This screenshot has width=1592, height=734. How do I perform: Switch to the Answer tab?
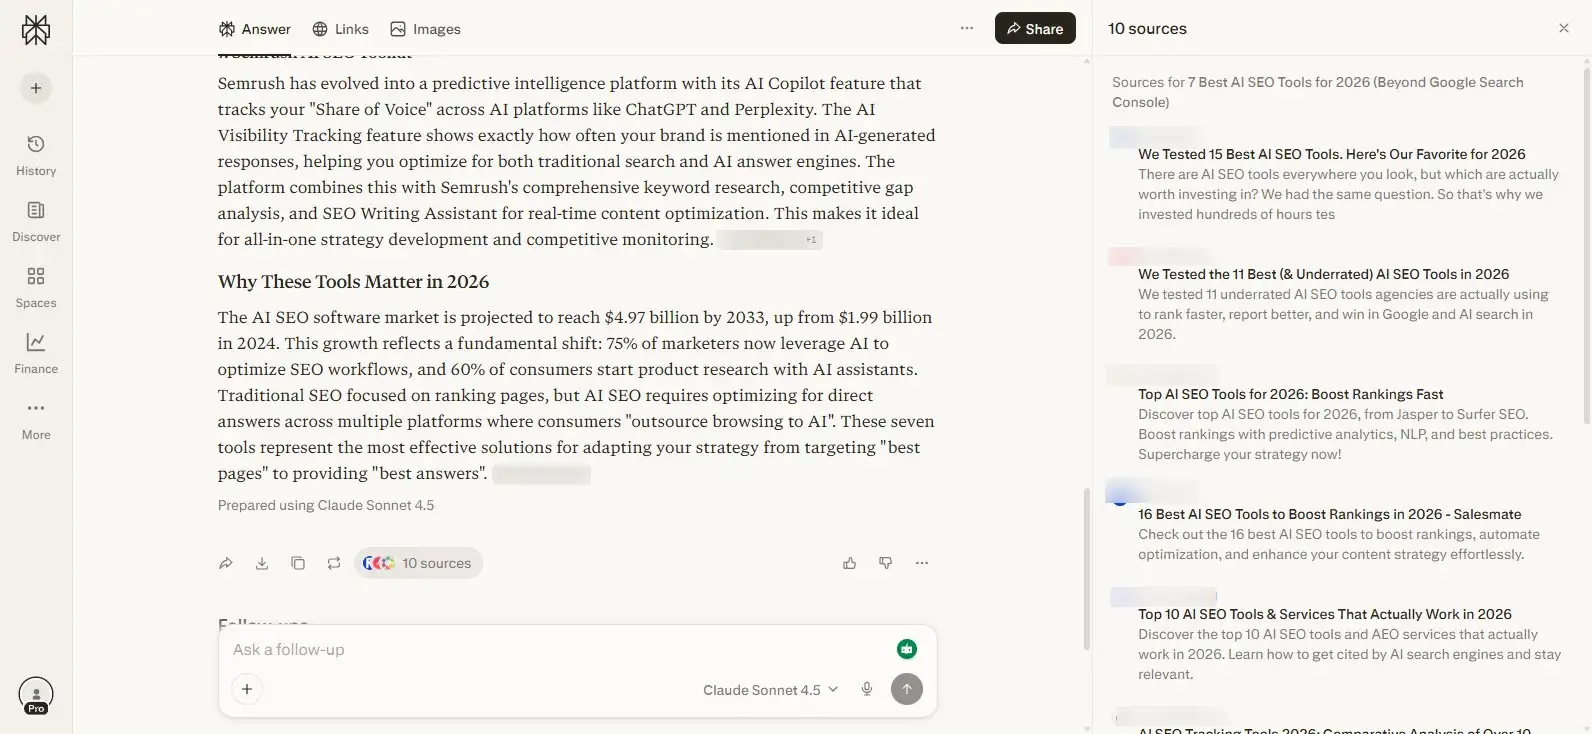(x=255, y=29)
